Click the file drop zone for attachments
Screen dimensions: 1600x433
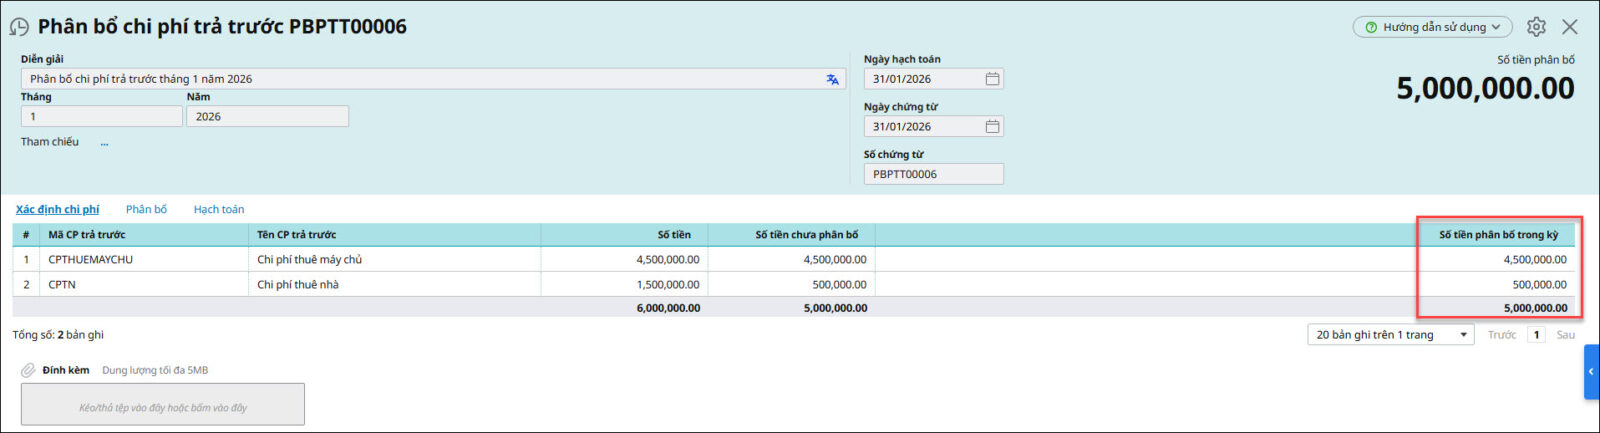pos(163,405)
